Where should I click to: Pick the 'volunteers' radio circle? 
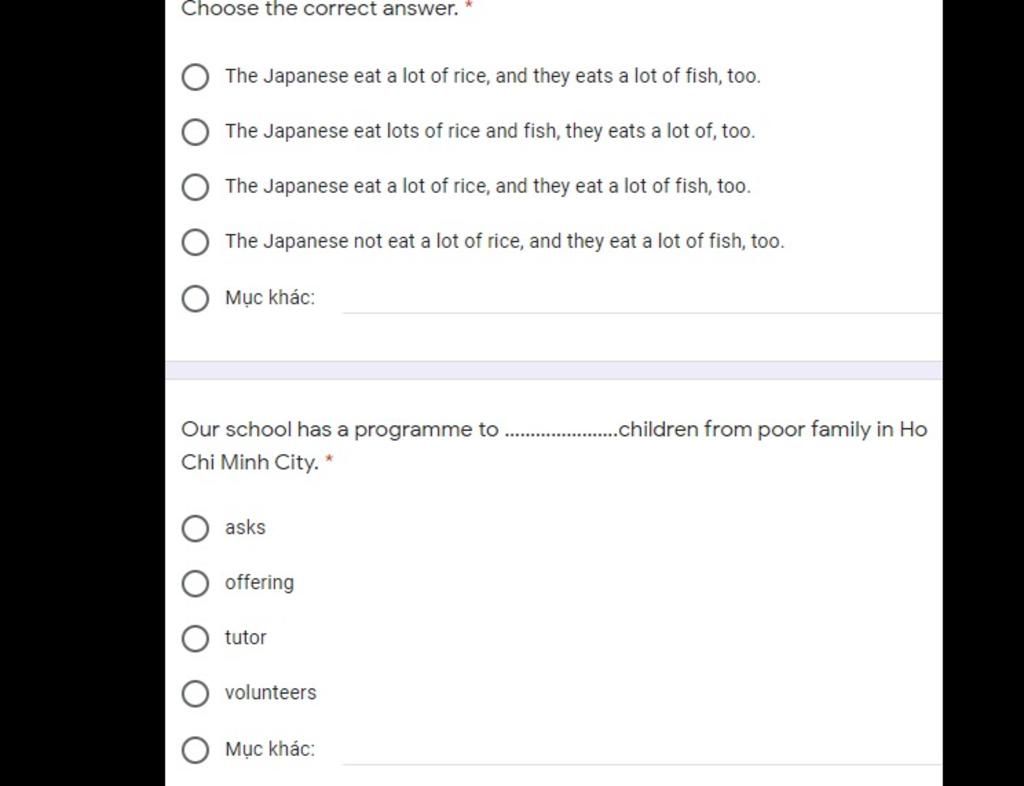(195, 693)
